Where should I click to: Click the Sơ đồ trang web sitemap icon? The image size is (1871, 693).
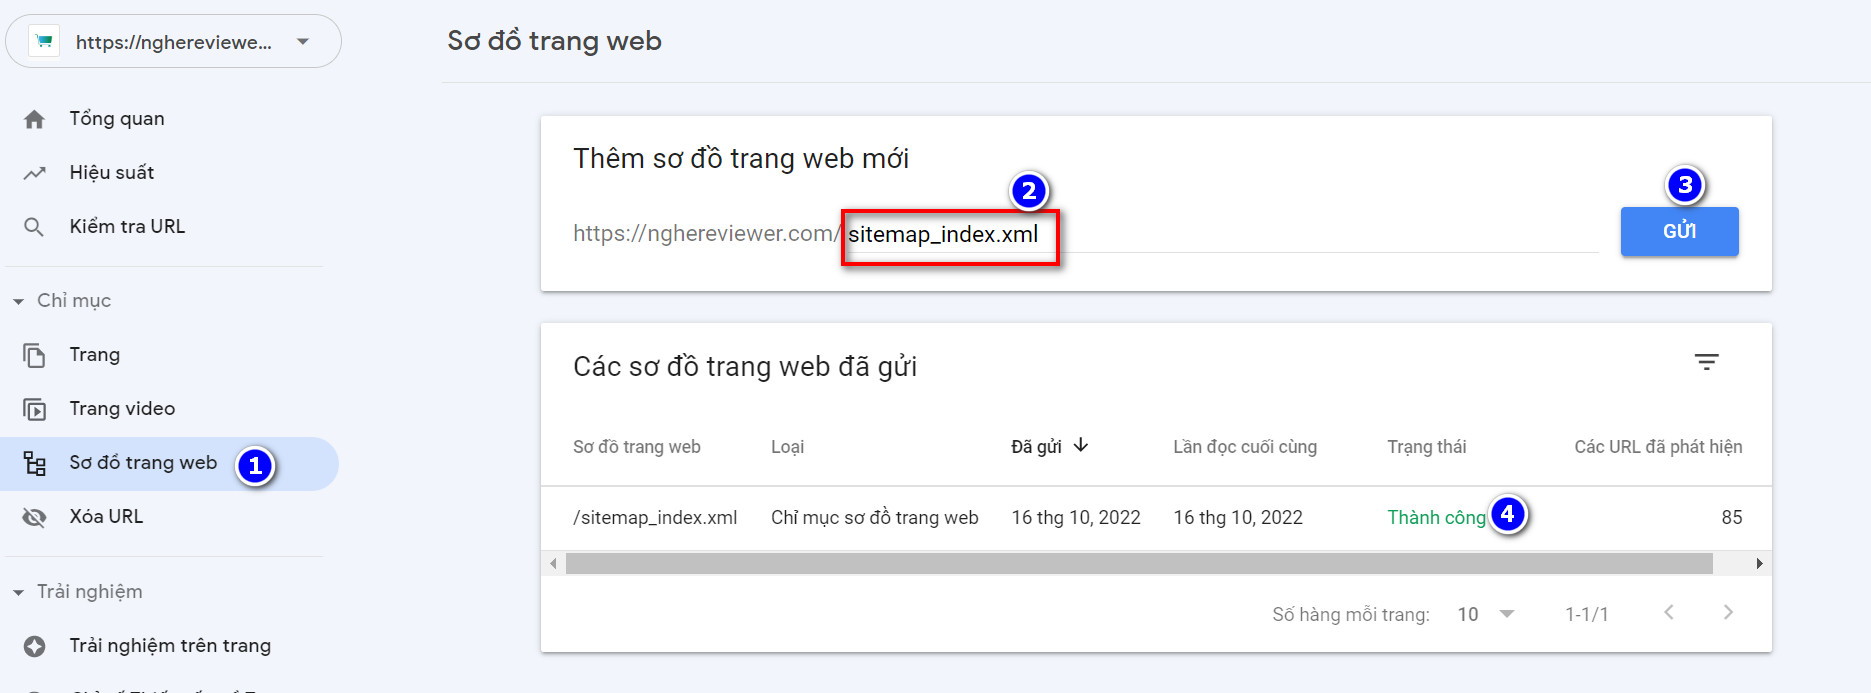35,463
